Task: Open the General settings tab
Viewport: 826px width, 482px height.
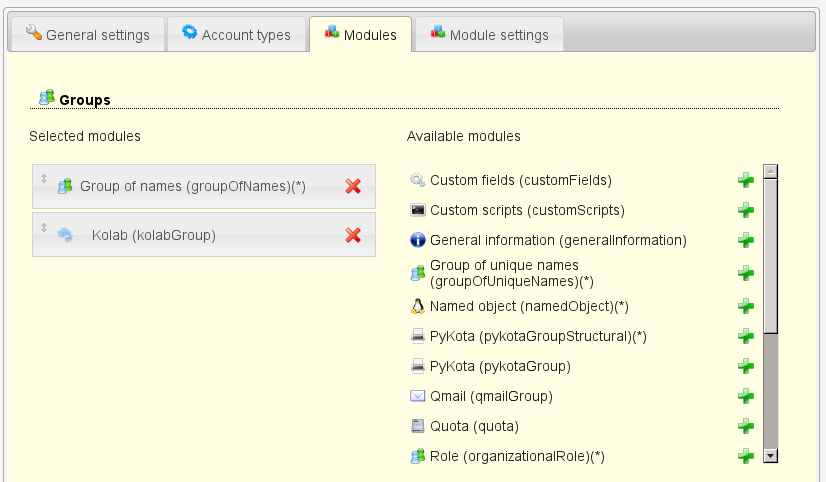Action: [86, 35]
